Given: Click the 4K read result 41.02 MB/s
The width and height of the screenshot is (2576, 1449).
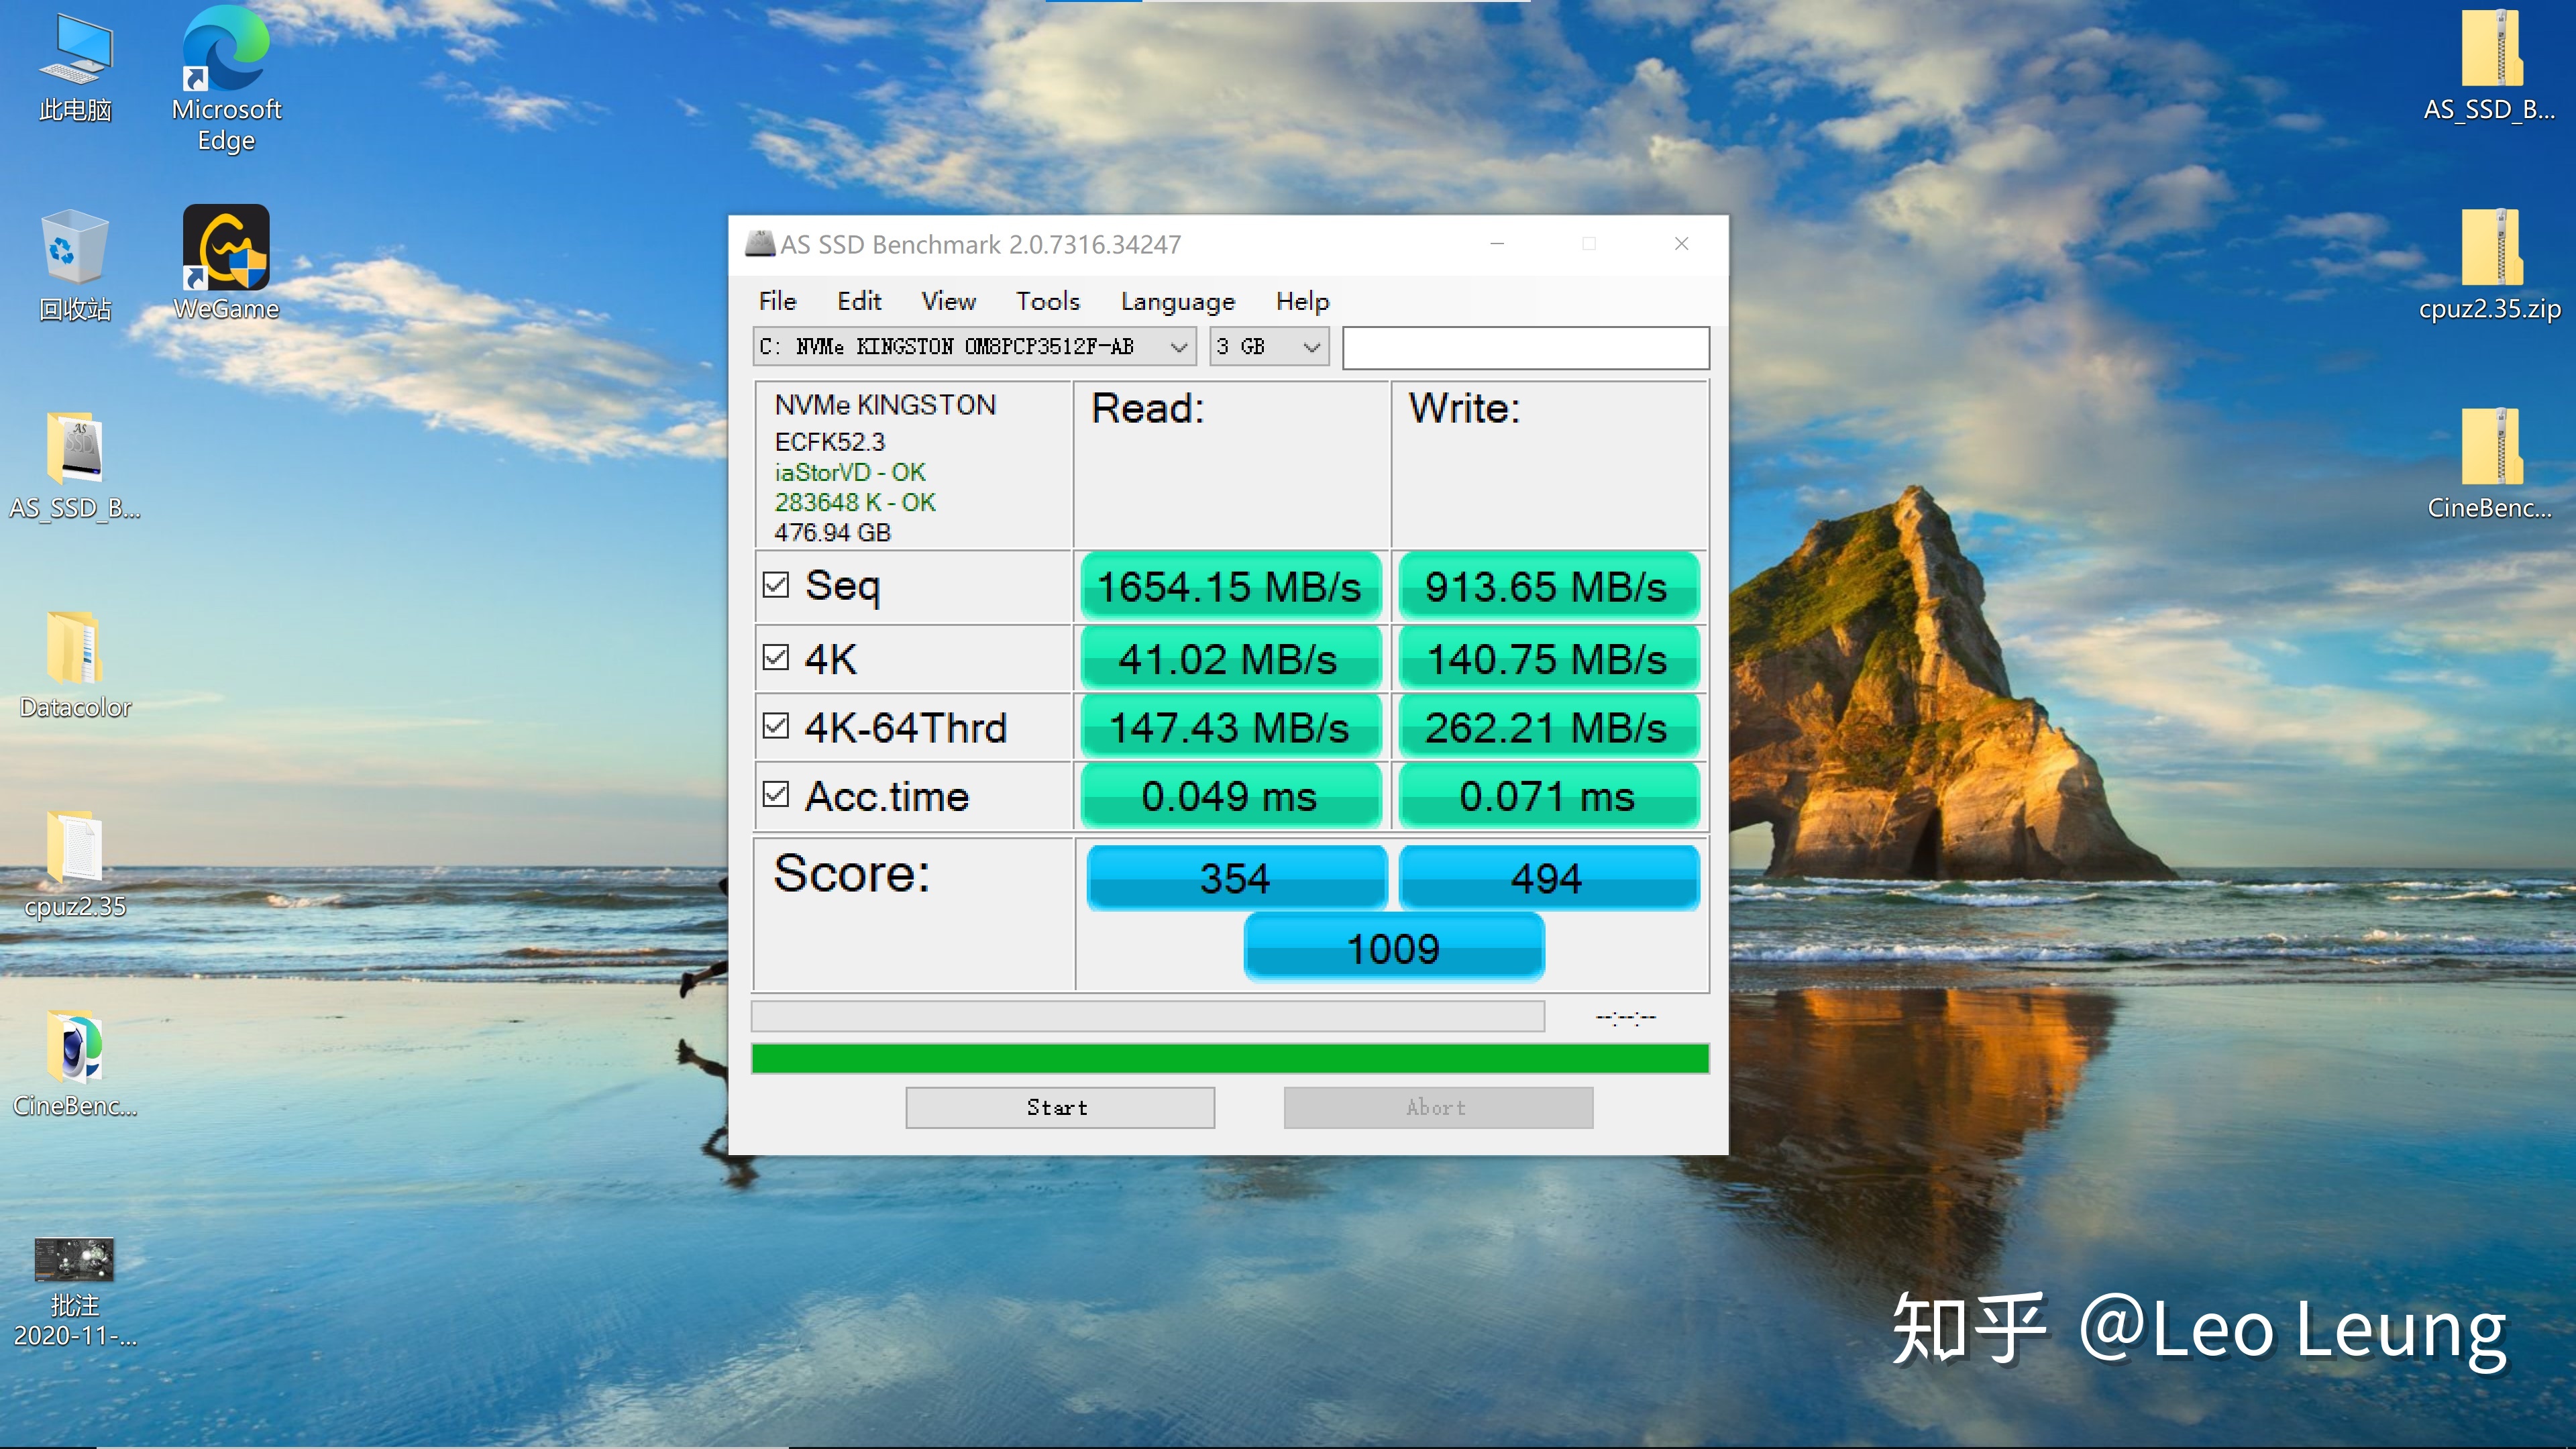Looking at the screenshot, I should tap(1230, 659).
